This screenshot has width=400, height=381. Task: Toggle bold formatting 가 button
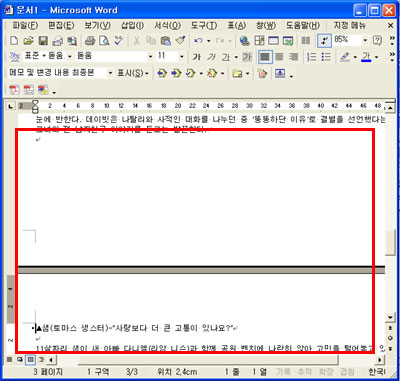[x=197, y=57]
